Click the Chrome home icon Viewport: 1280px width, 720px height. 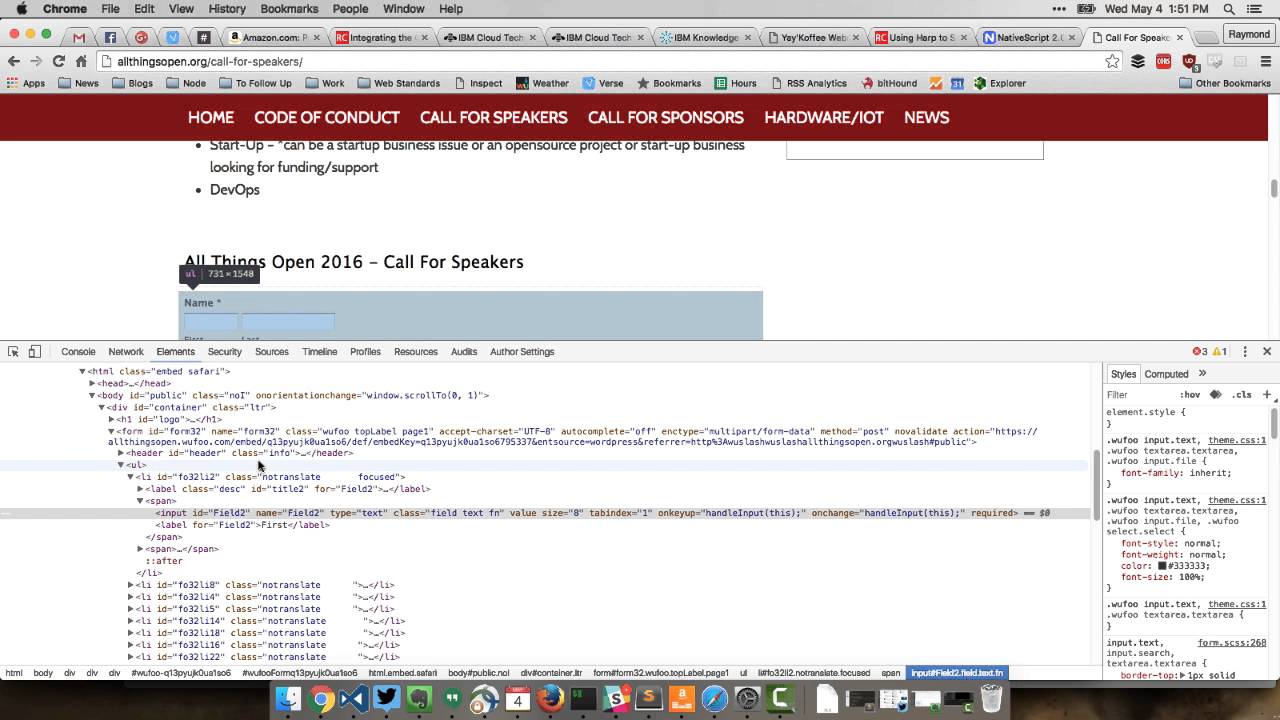[82, 61]
